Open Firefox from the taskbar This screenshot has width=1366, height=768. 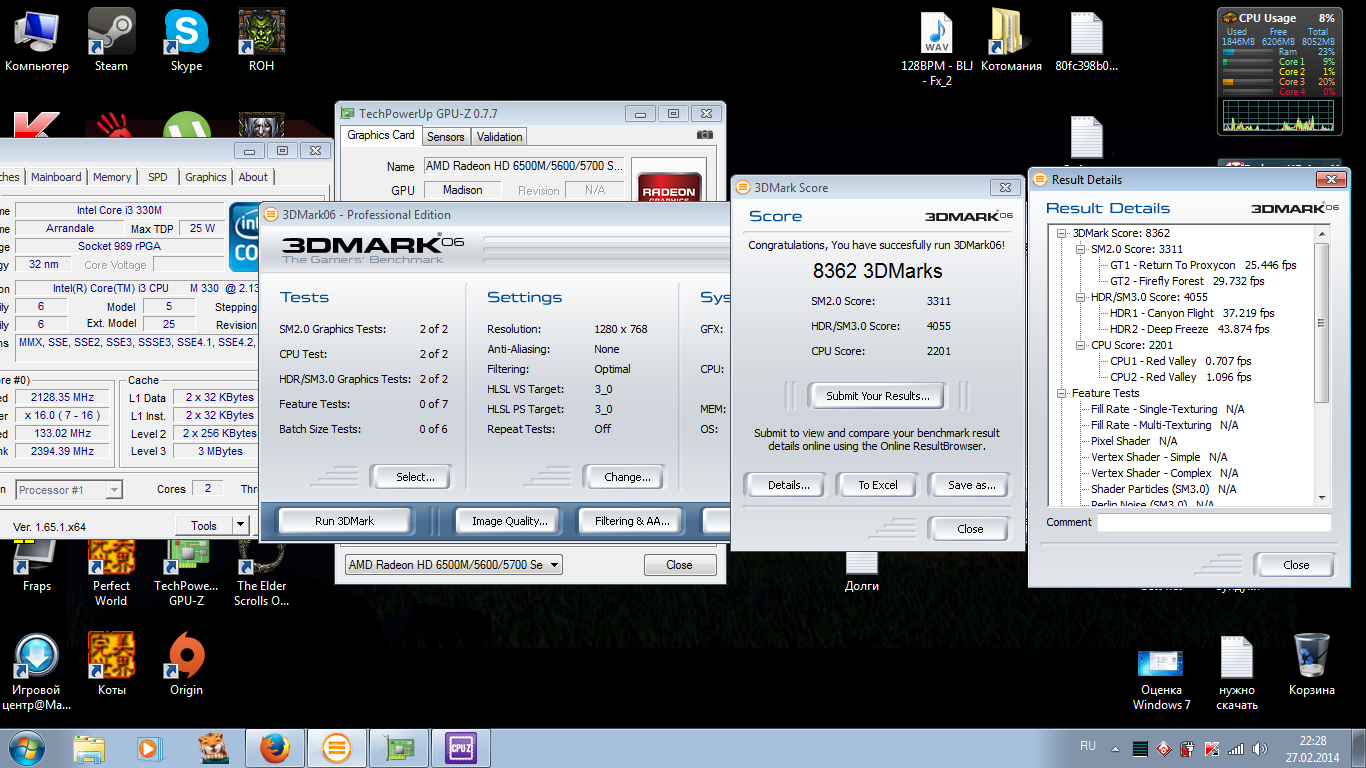click(274, 747)
